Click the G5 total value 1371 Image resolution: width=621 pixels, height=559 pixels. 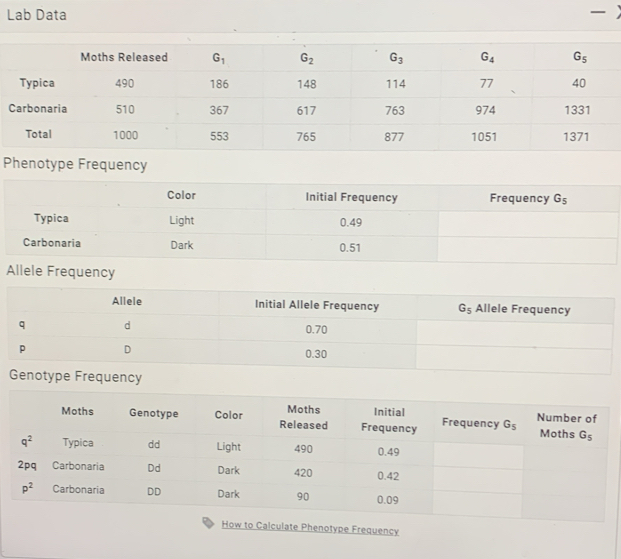tap(576, 137)
